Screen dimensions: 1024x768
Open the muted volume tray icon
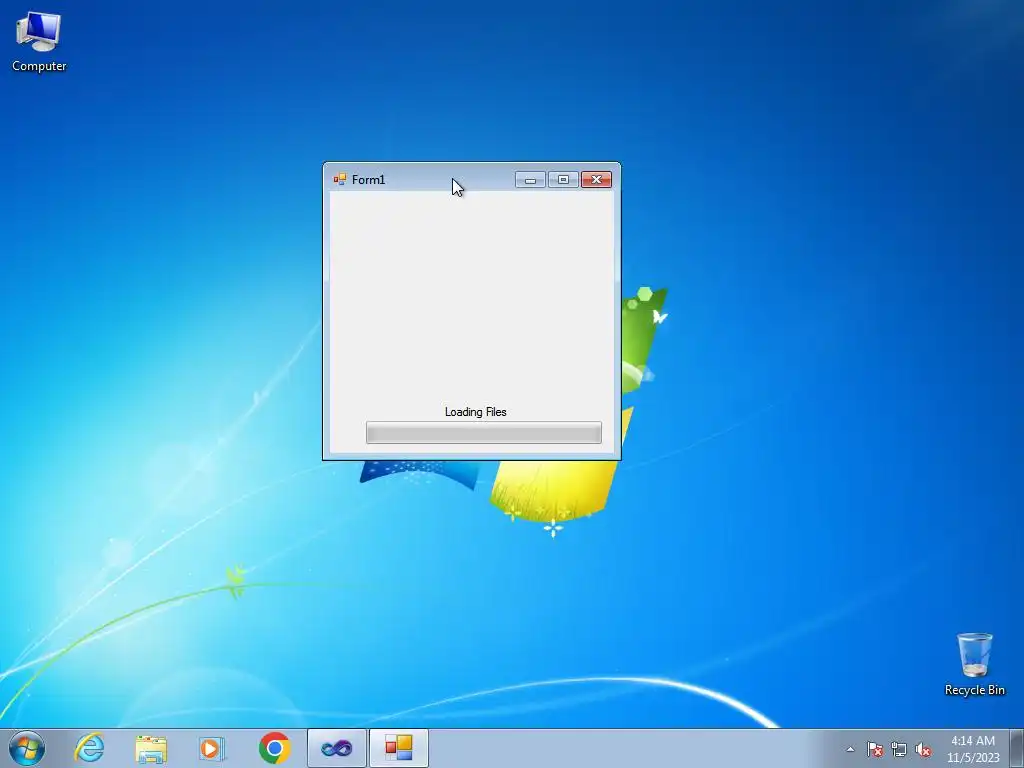tap(923, 749)
